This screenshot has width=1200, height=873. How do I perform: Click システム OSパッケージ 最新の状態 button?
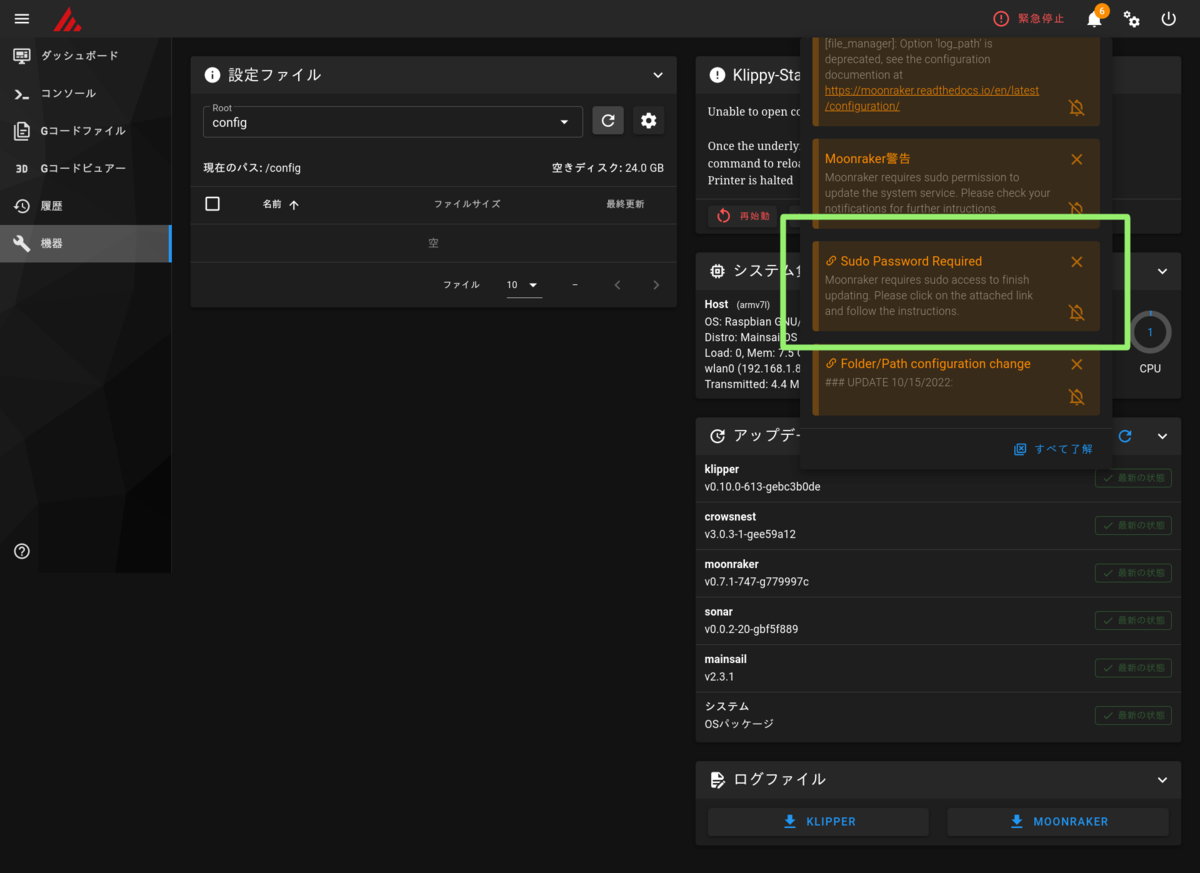coord(1133,715)
